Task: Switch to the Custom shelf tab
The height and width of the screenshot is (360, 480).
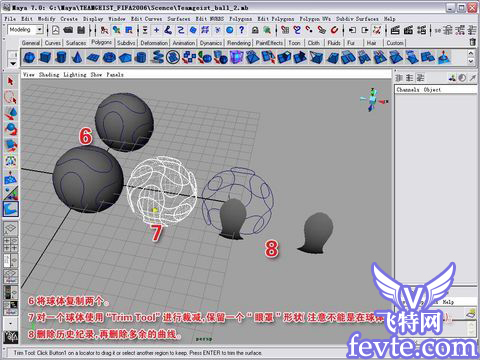Action: click(395, 43)
